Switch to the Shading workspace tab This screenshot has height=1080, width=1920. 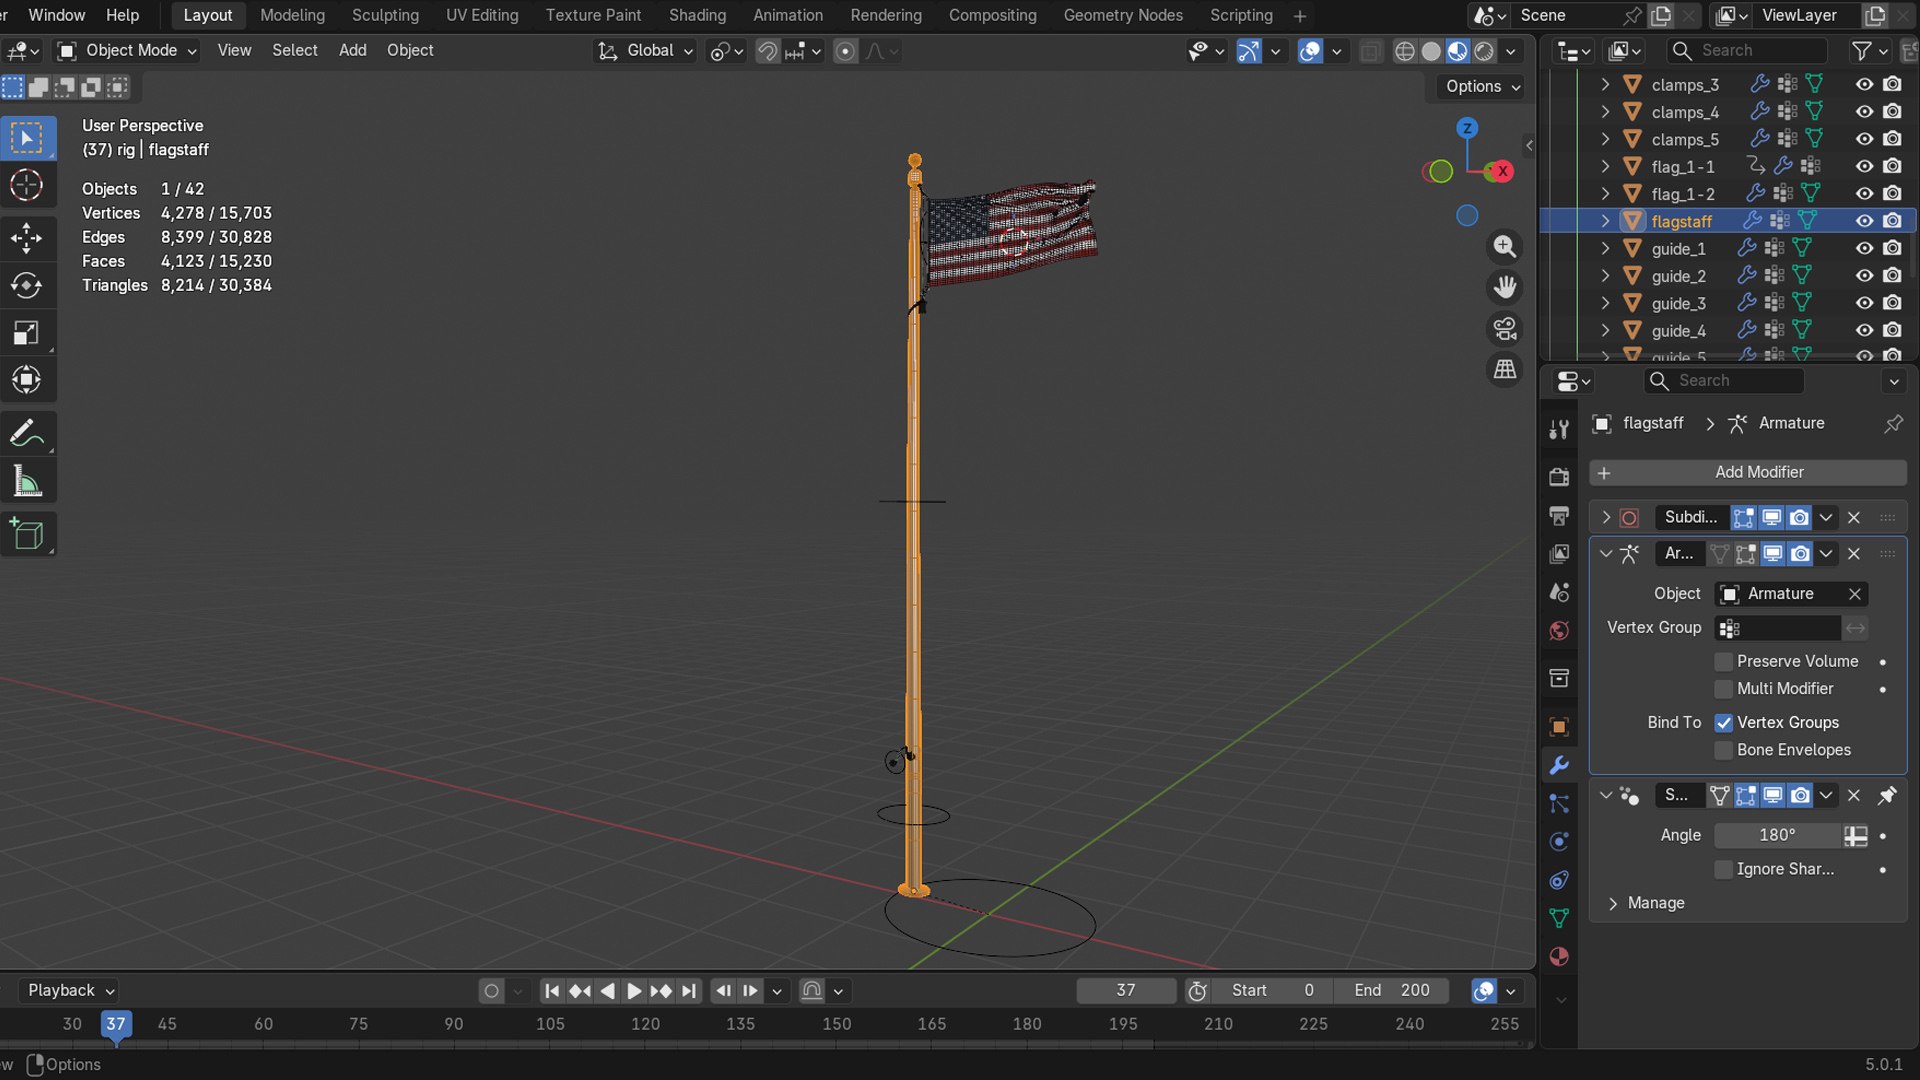(697, 15)
